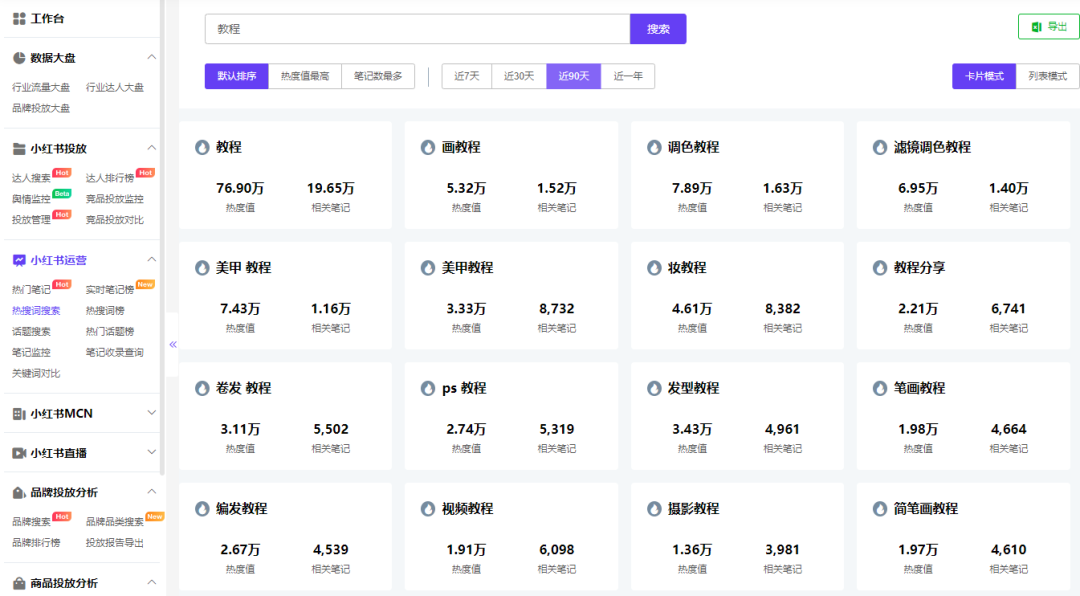Click flame icon on 画教程 card
The width and height of the screenshot is (1080, 596).
428,147
